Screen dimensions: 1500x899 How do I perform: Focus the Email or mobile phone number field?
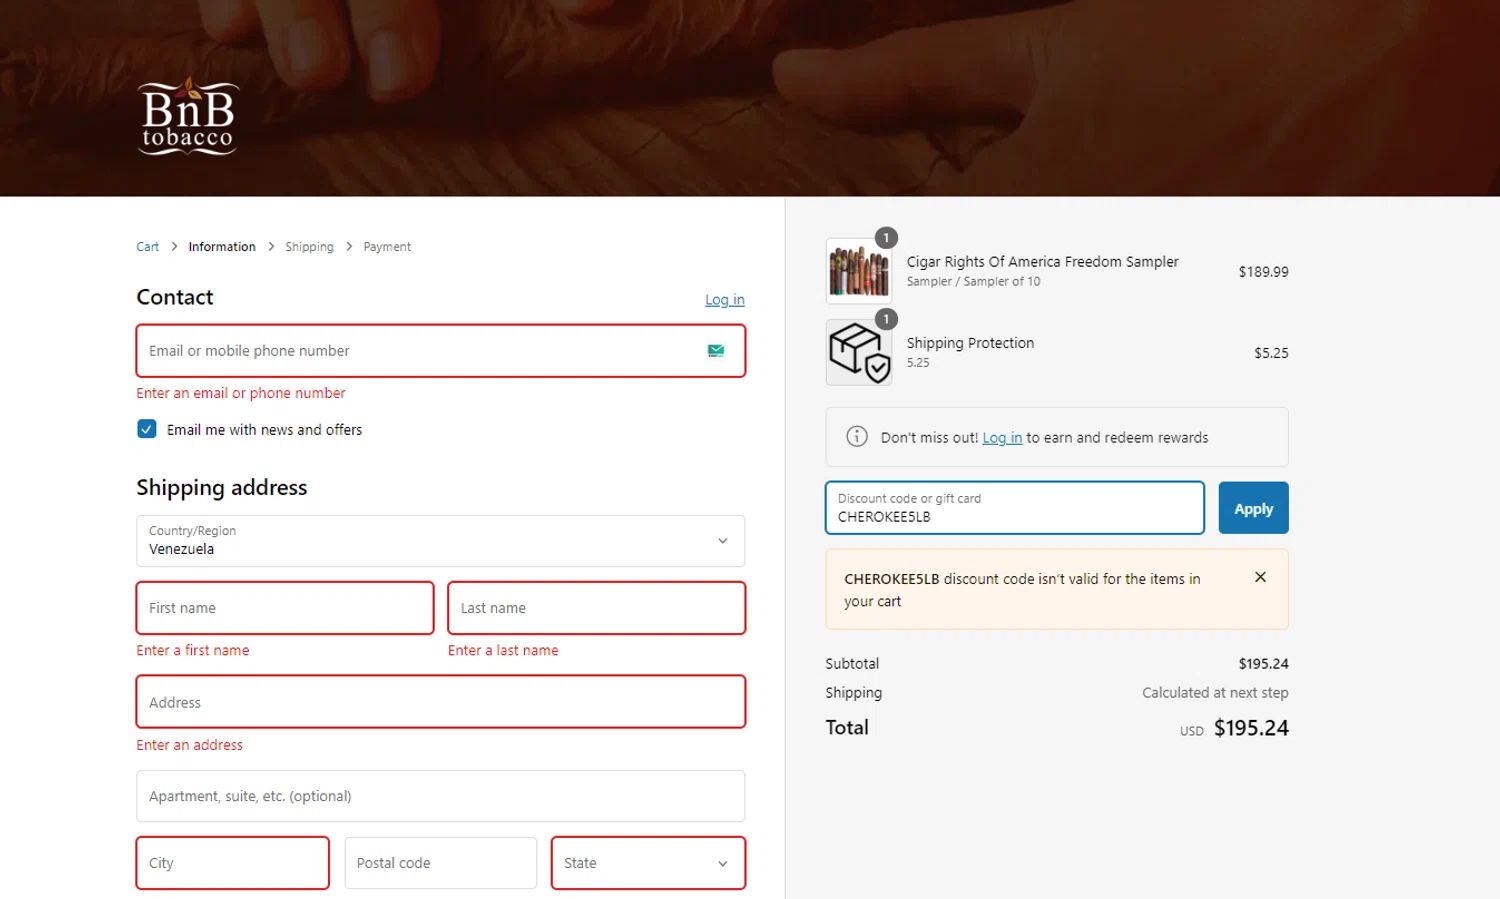point(420,351)
